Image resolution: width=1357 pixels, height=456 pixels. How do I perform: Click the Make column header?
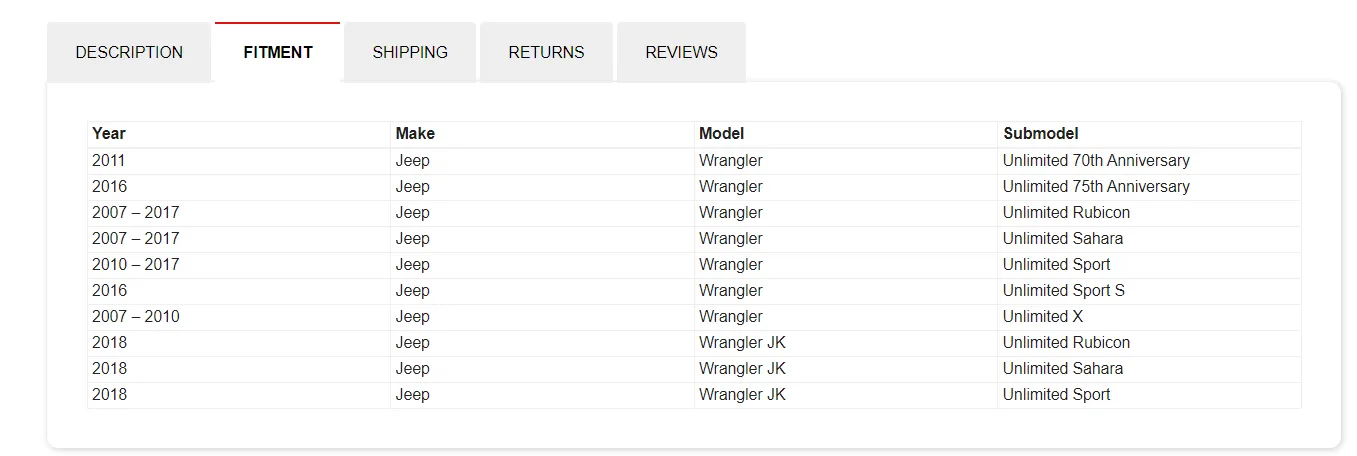[x=415, y=134]
